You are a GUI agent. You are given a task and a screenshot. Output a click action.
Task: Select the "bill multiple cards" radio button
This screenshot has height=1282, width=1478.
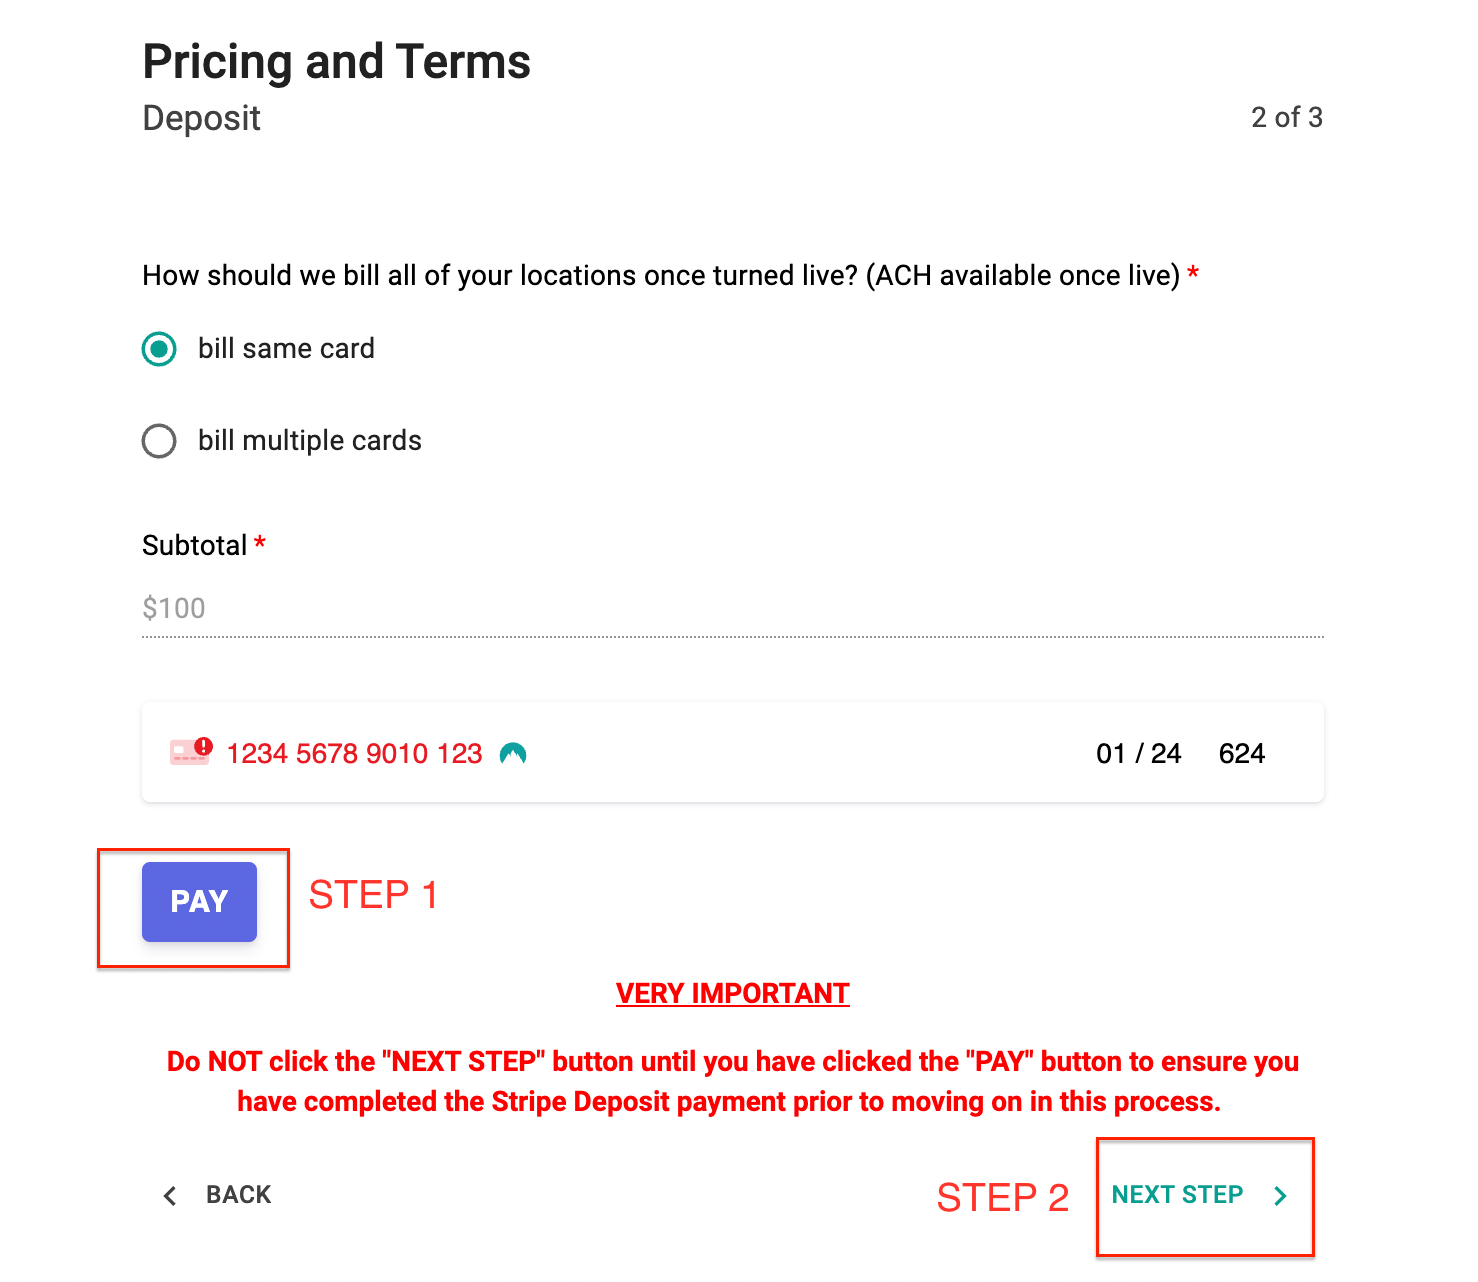pyautogui.click(x=159, y=441)
